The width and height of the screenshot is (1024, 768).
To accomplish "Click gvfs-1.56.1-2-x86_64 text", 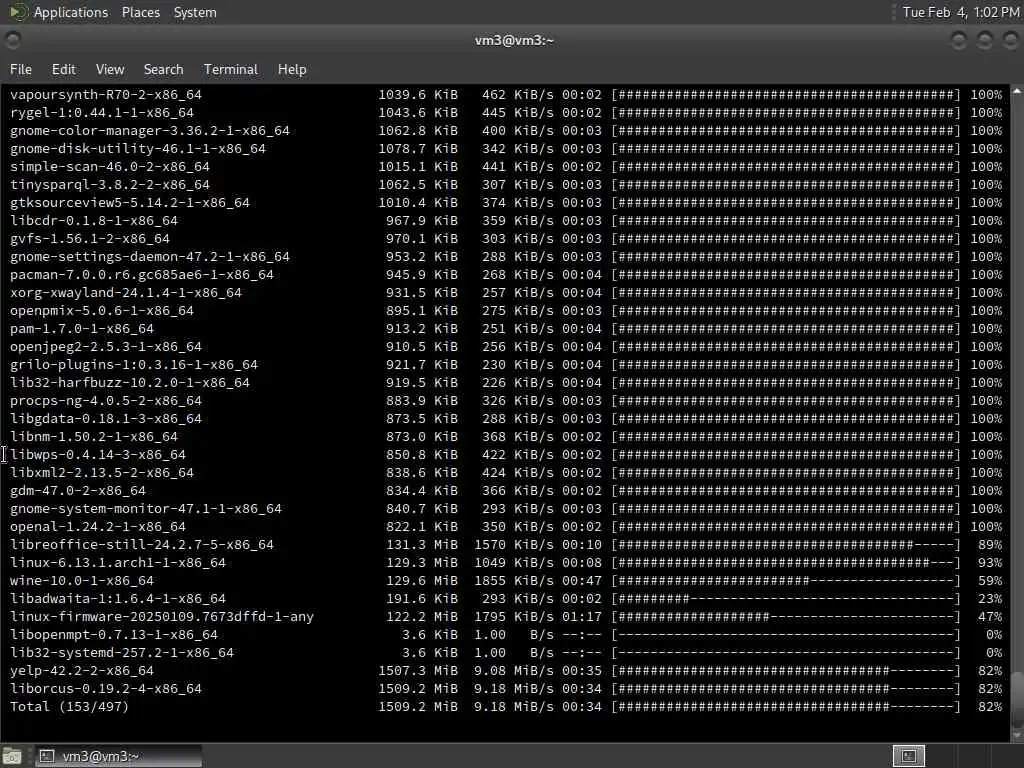I will coord(89,238).
